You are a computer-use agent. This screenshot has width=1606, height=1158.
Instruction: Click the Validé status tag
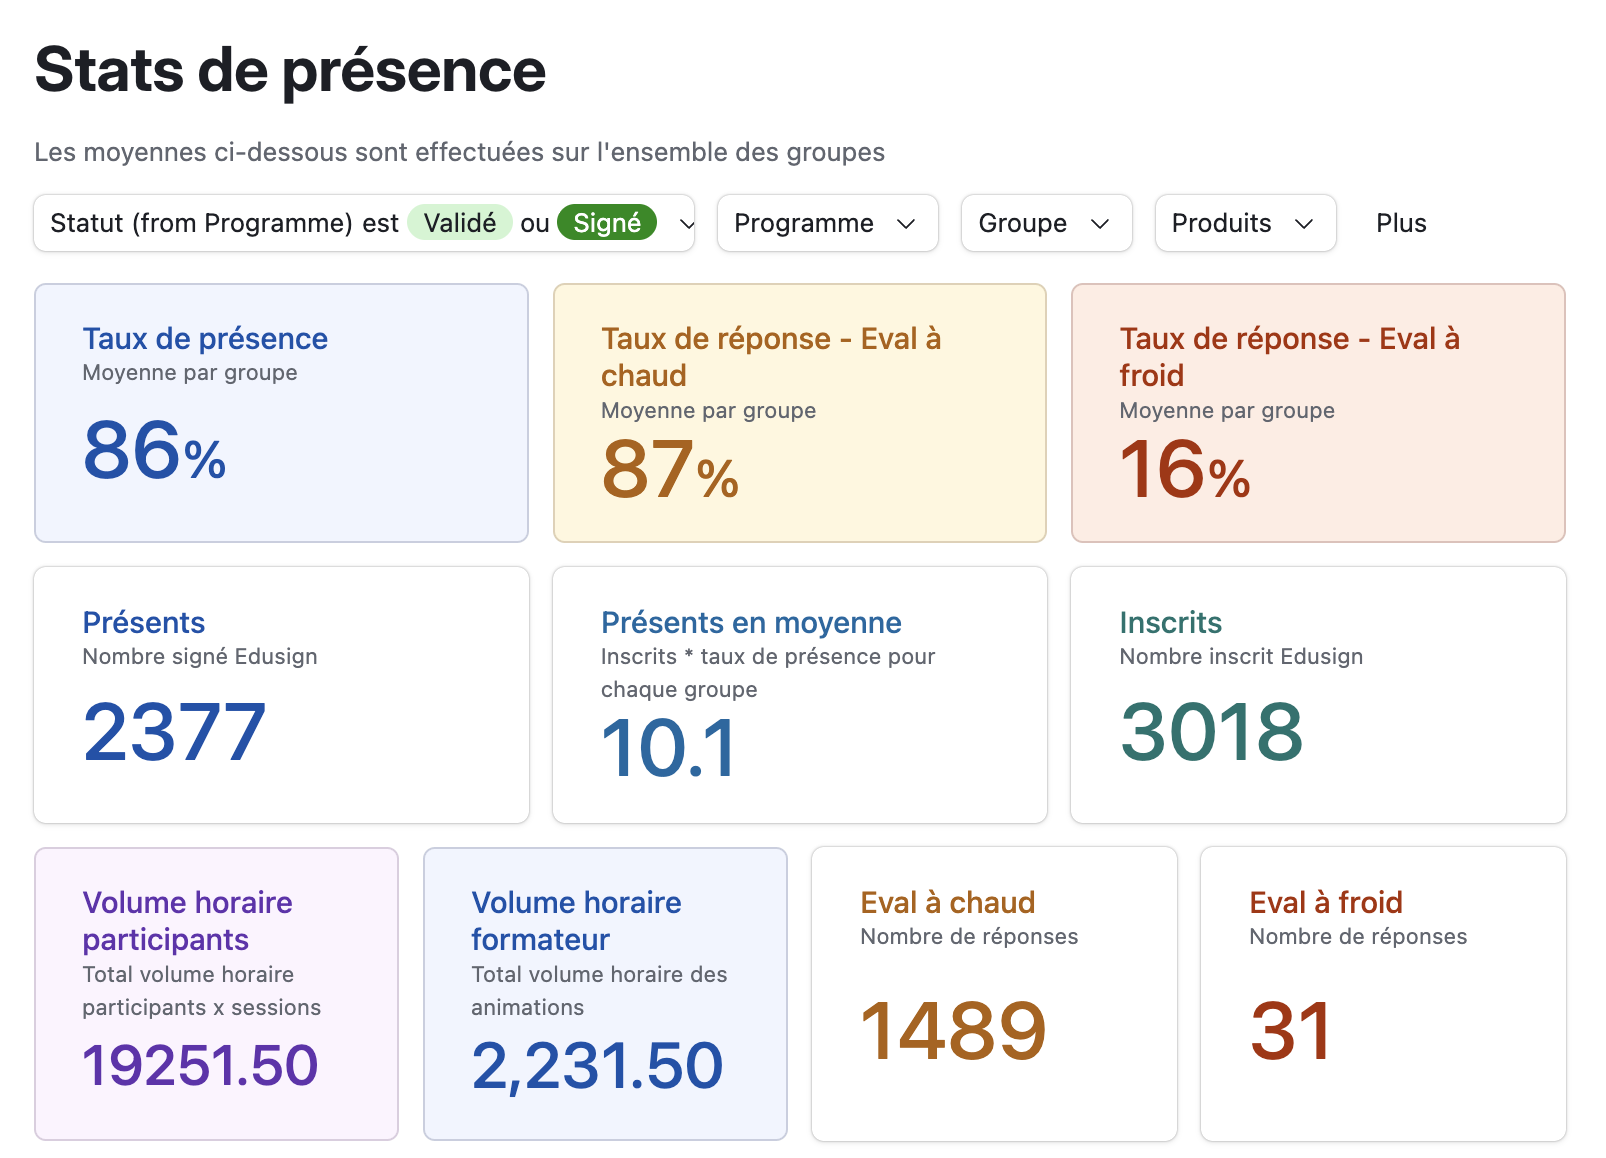460,222
